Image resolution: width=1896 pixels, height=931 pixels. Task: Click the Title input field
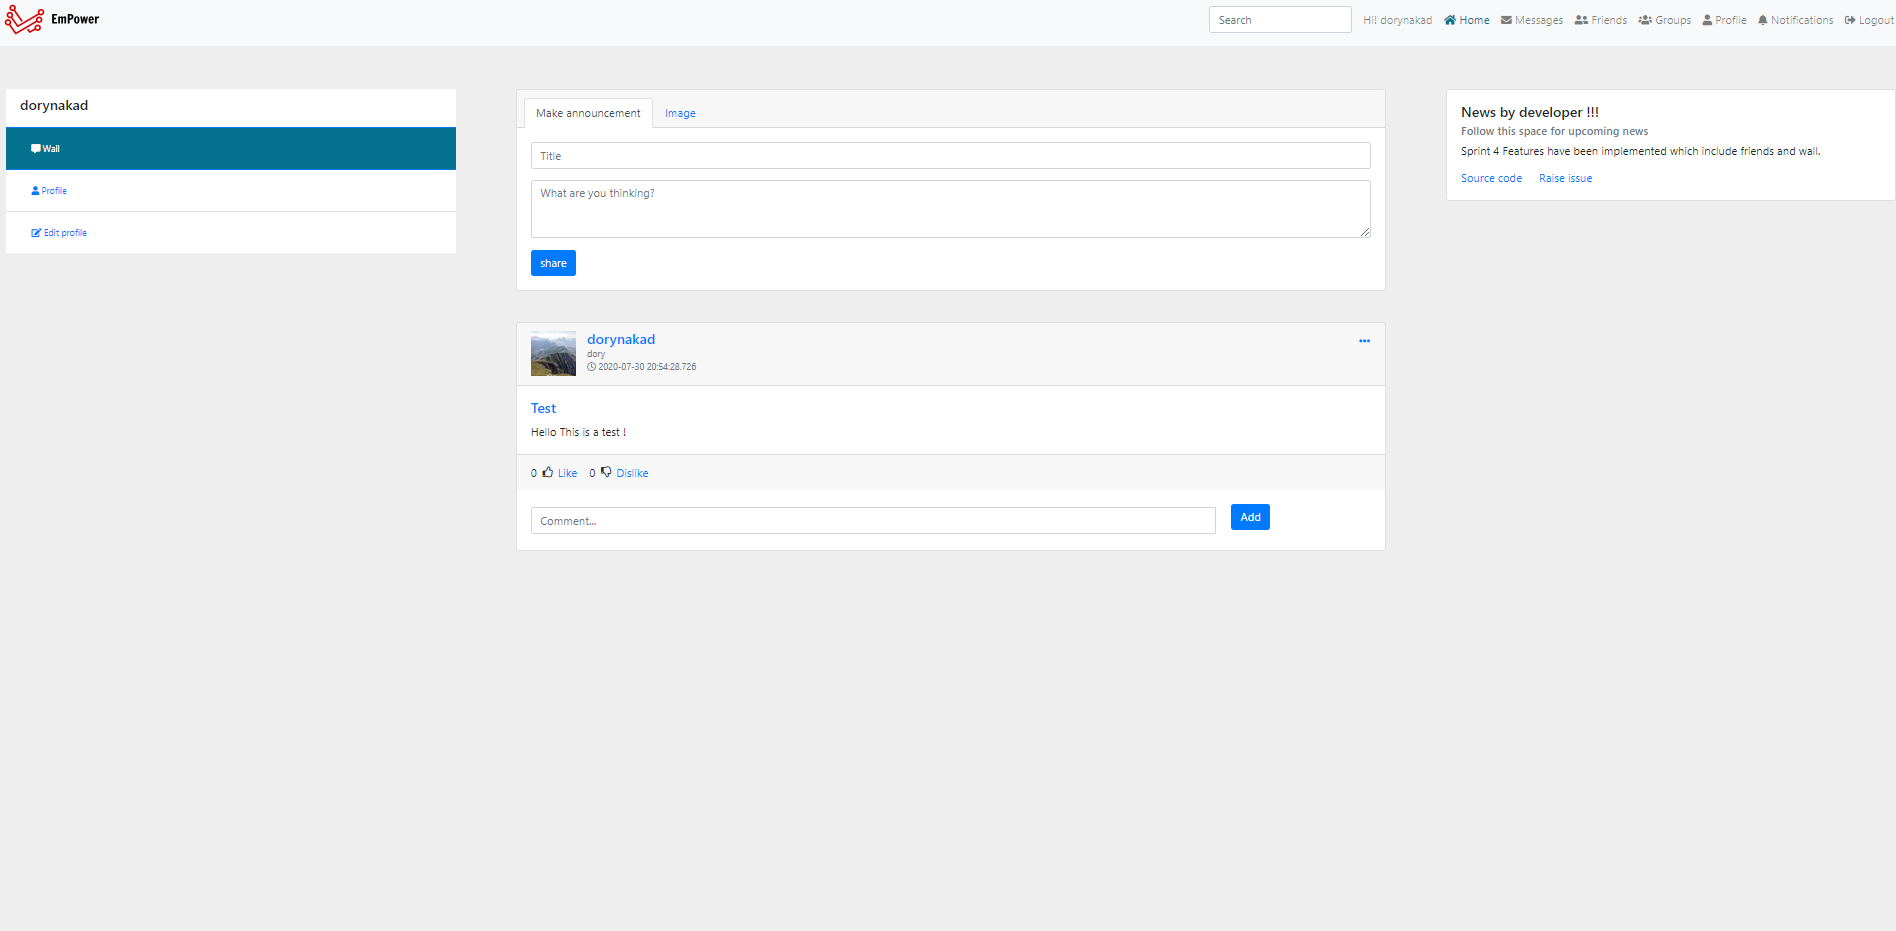click(950, 156)
